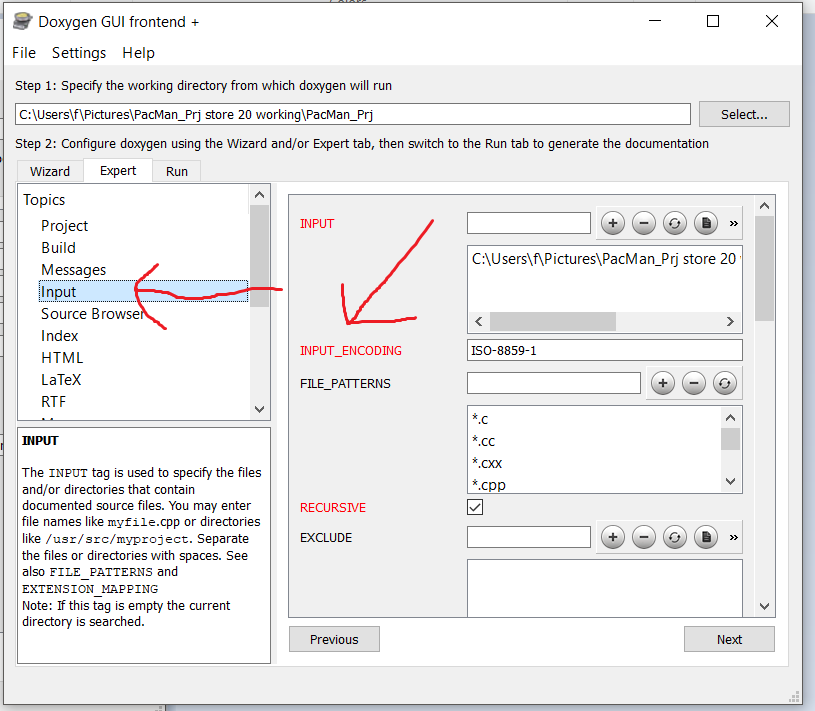Image resolution: width=815 pixels, height=711 pixels.
Task: Click the file browse button for EXCLUDE
Action: (x=706, y=537)
